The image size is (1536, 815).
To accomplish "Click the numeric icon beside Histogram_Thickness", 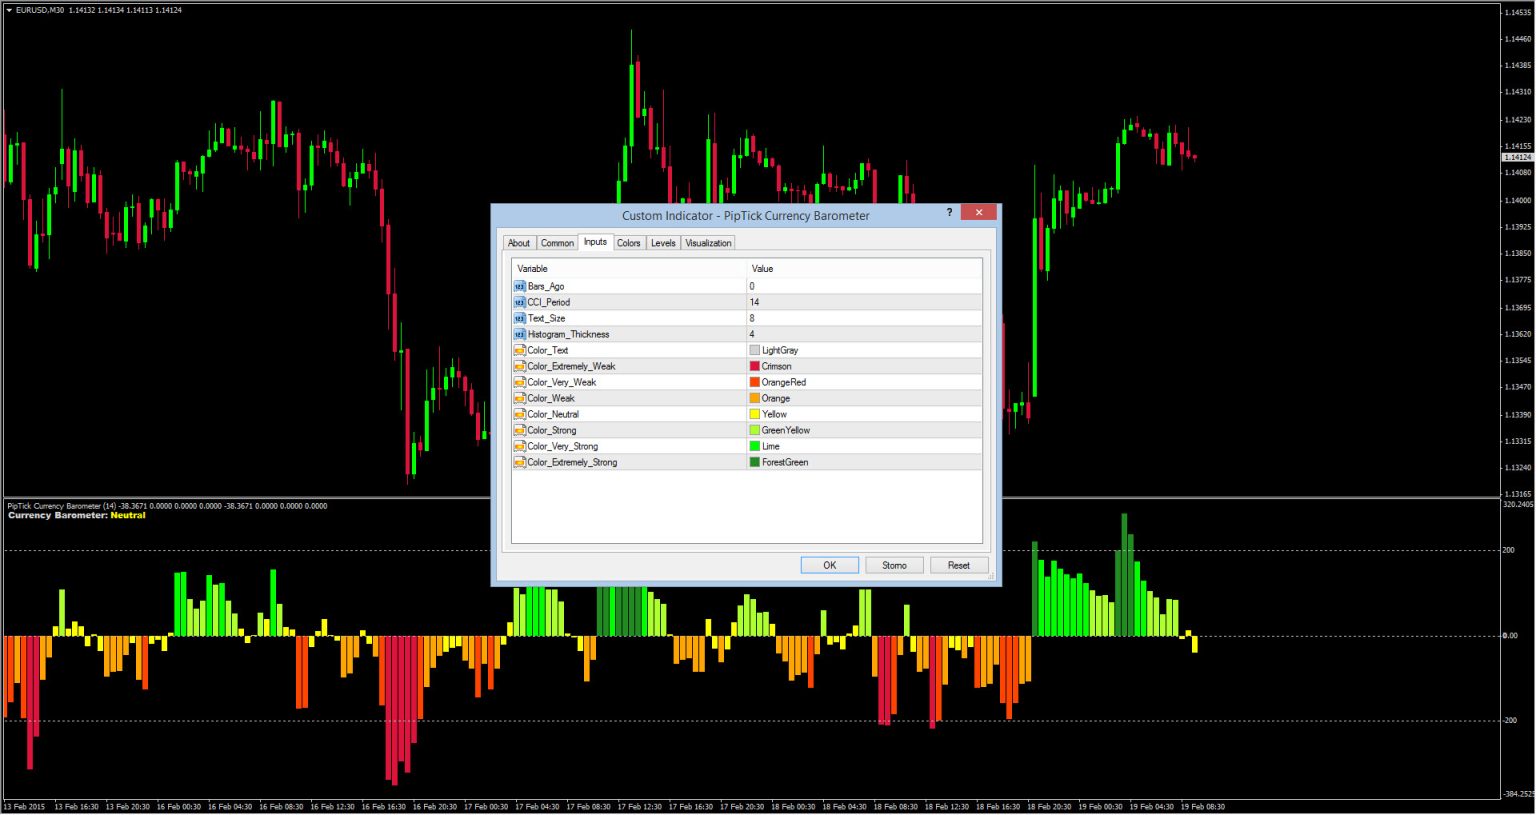I will [x=519, y=334].
